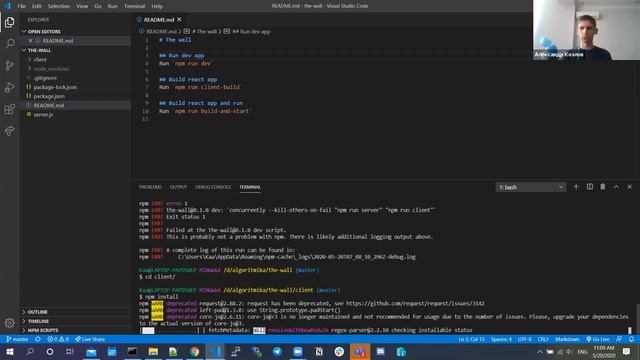This screenshot has width=640, height=360.
Task: Open Notion from the taskbar
Action: coord(319,351)
